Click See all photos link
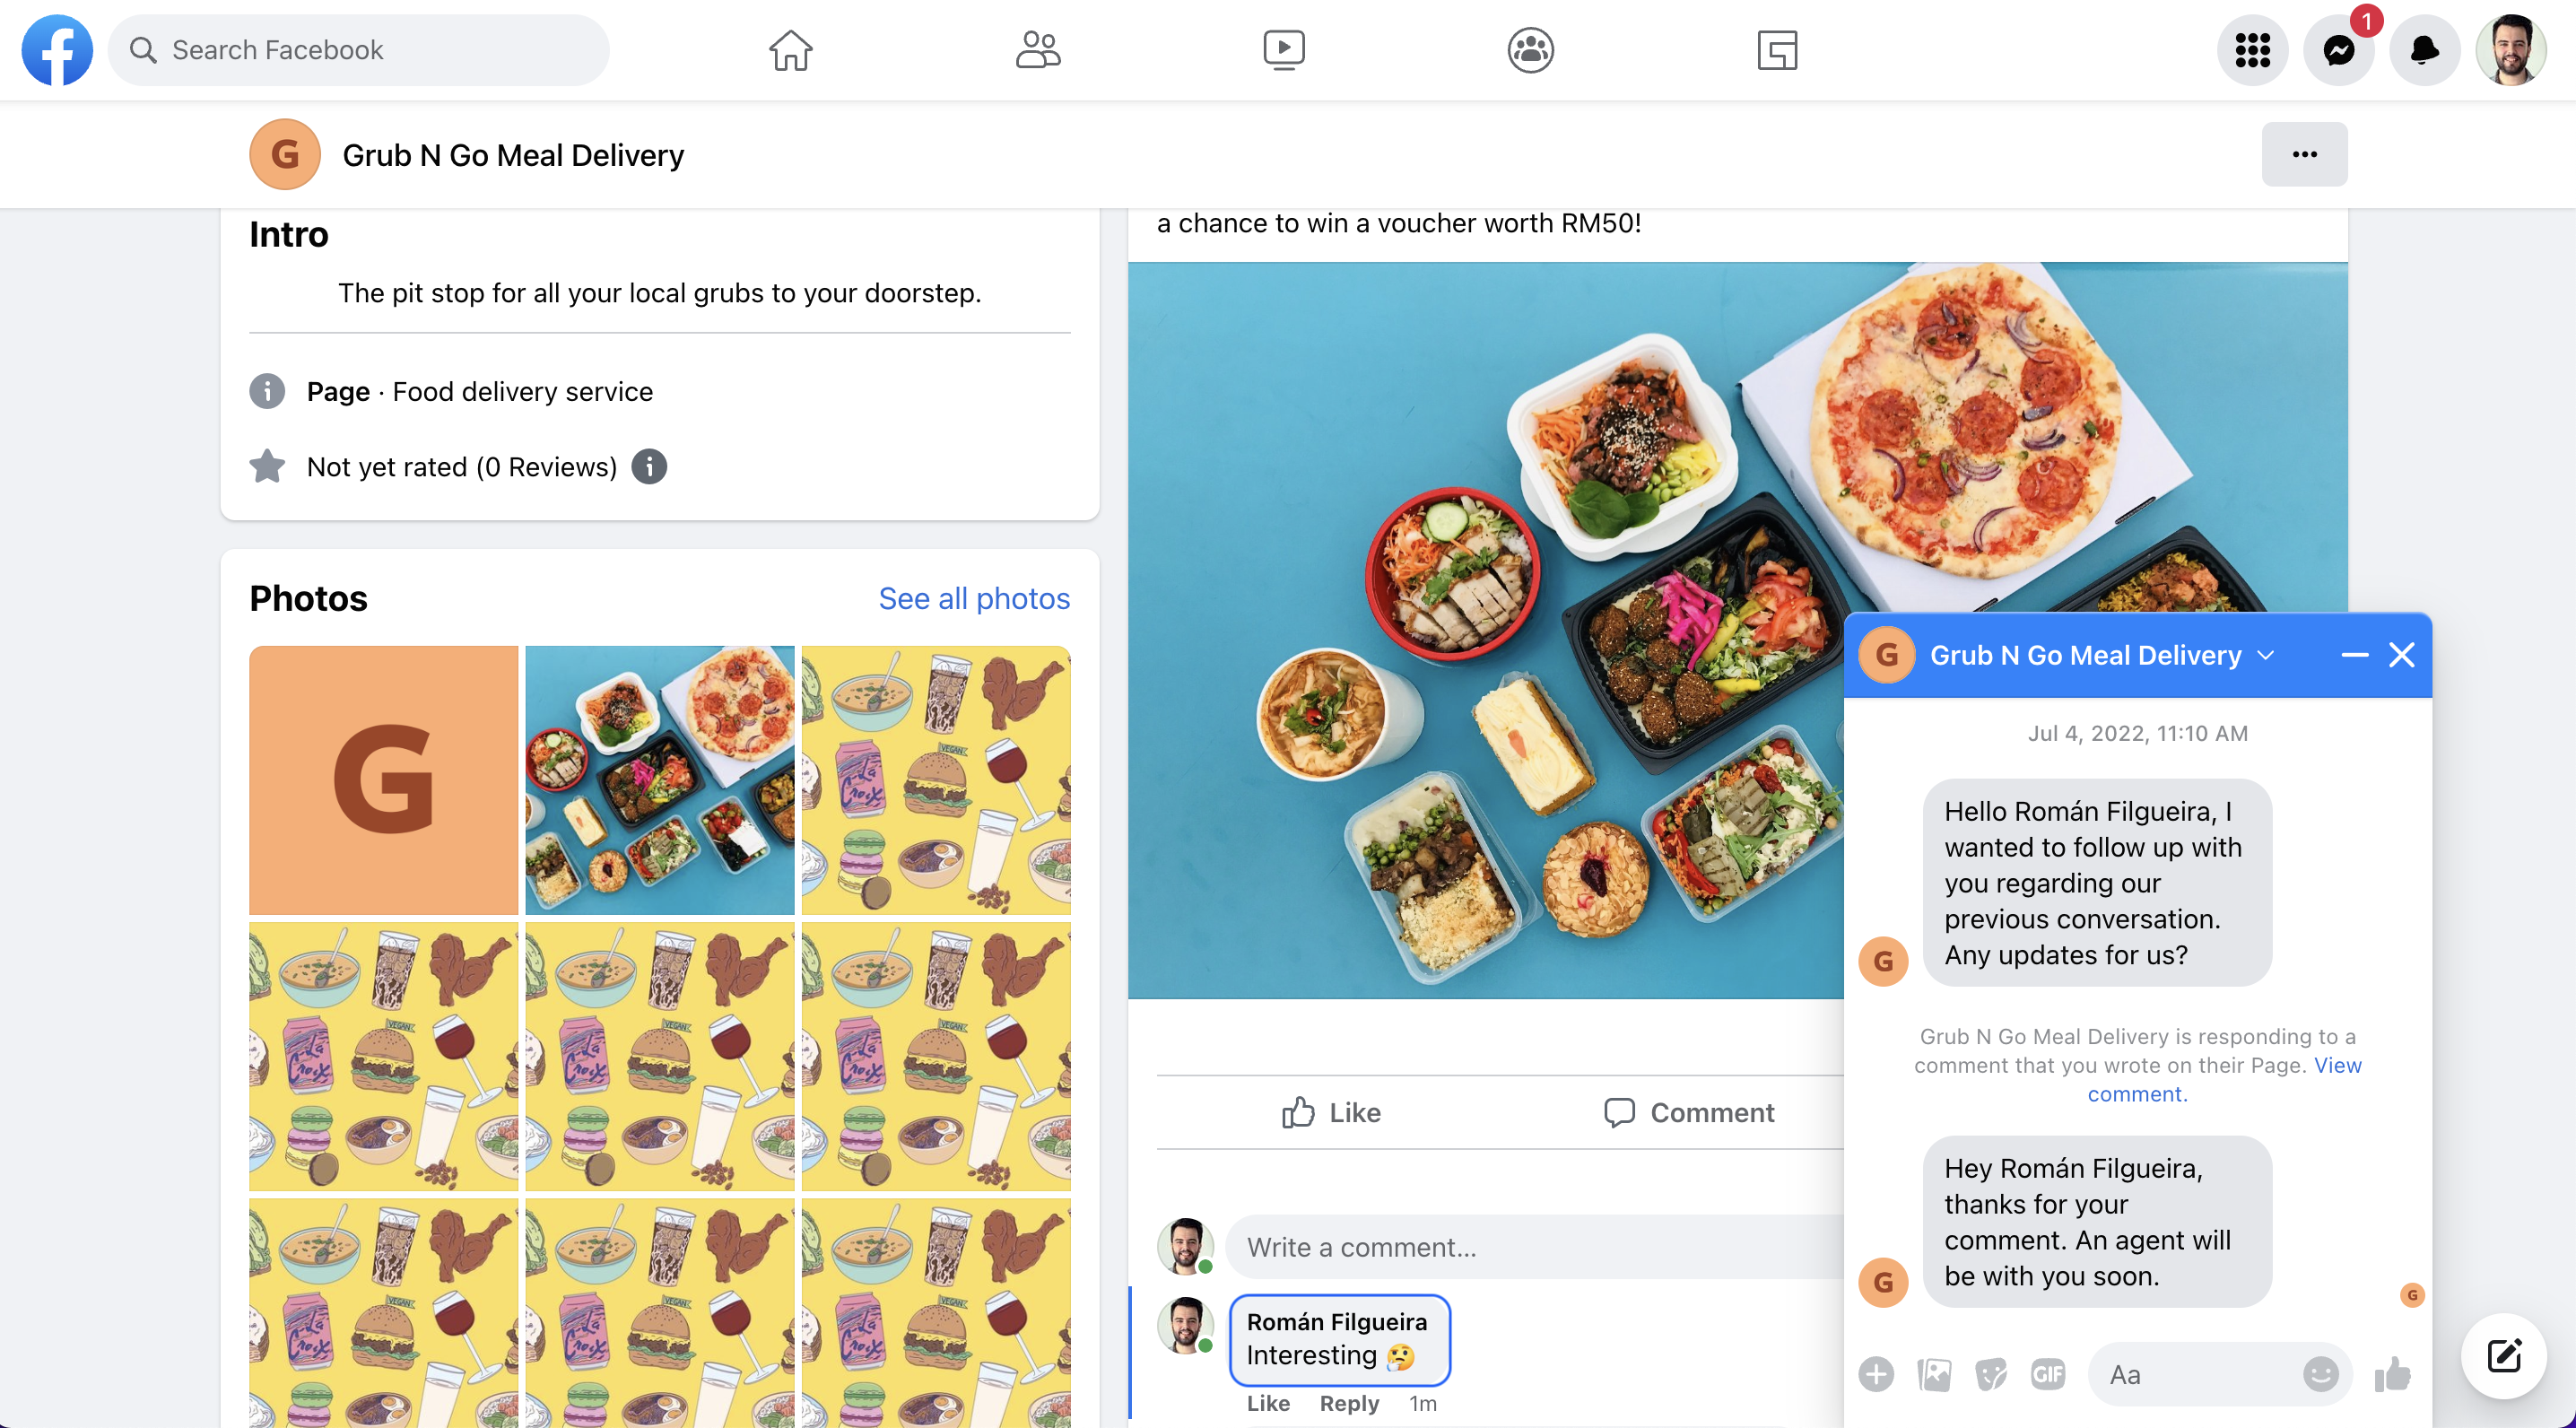 [974, 596]
